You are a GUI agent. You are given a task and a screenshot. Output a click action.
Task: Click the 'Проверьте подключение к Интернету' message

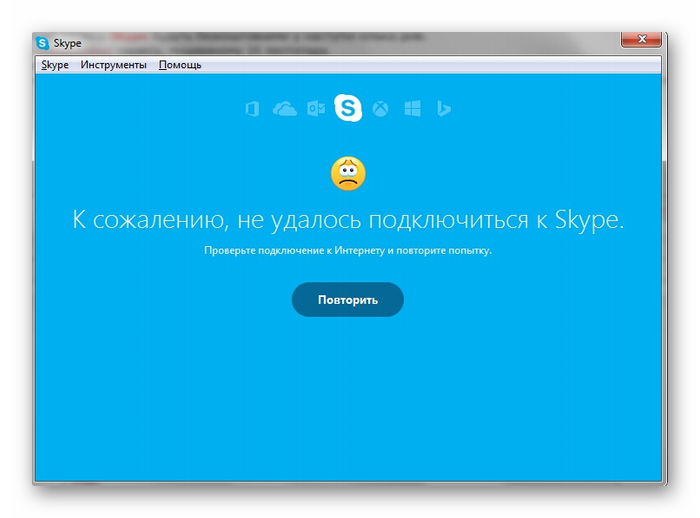pos(348,251)
